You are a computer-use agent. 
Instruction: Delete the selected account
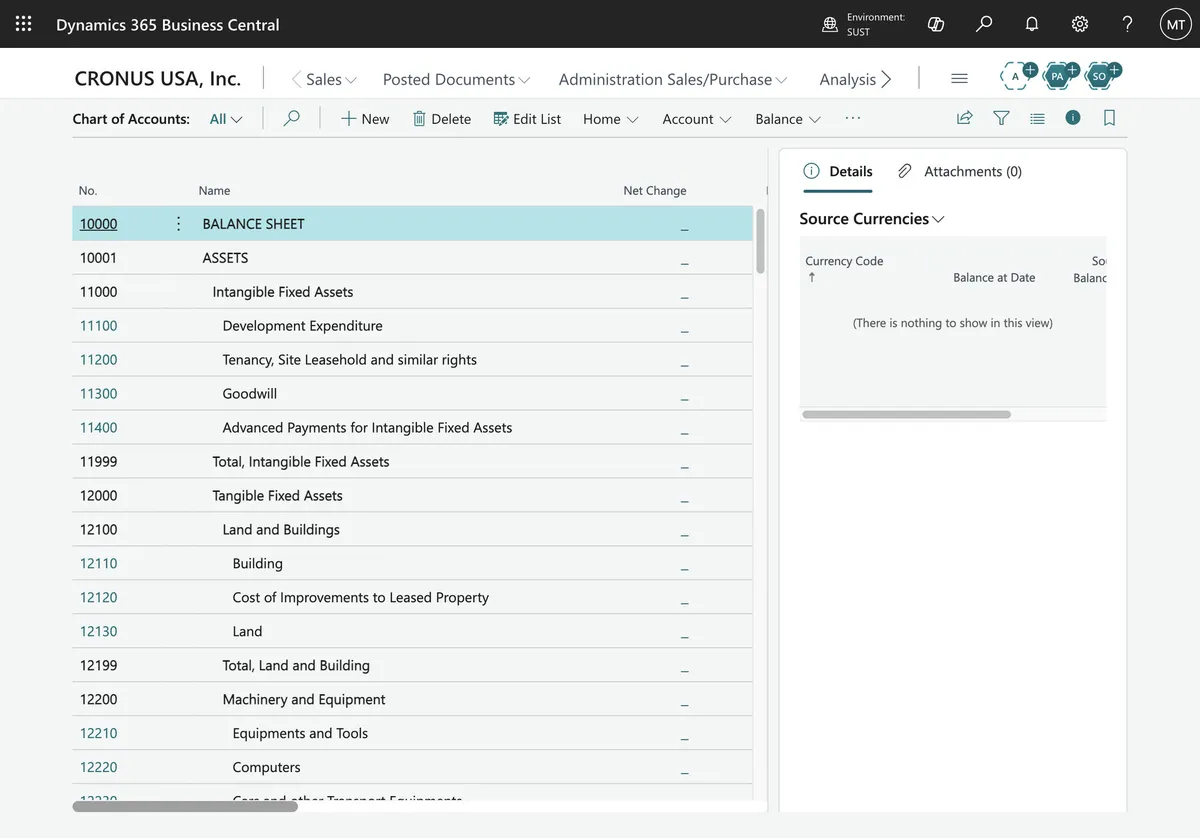(x=441, y=118)
